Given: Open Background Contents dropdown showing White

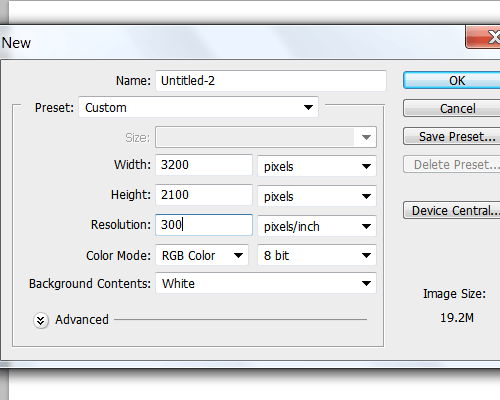Looking at the screenshot, I should [266, 283].
